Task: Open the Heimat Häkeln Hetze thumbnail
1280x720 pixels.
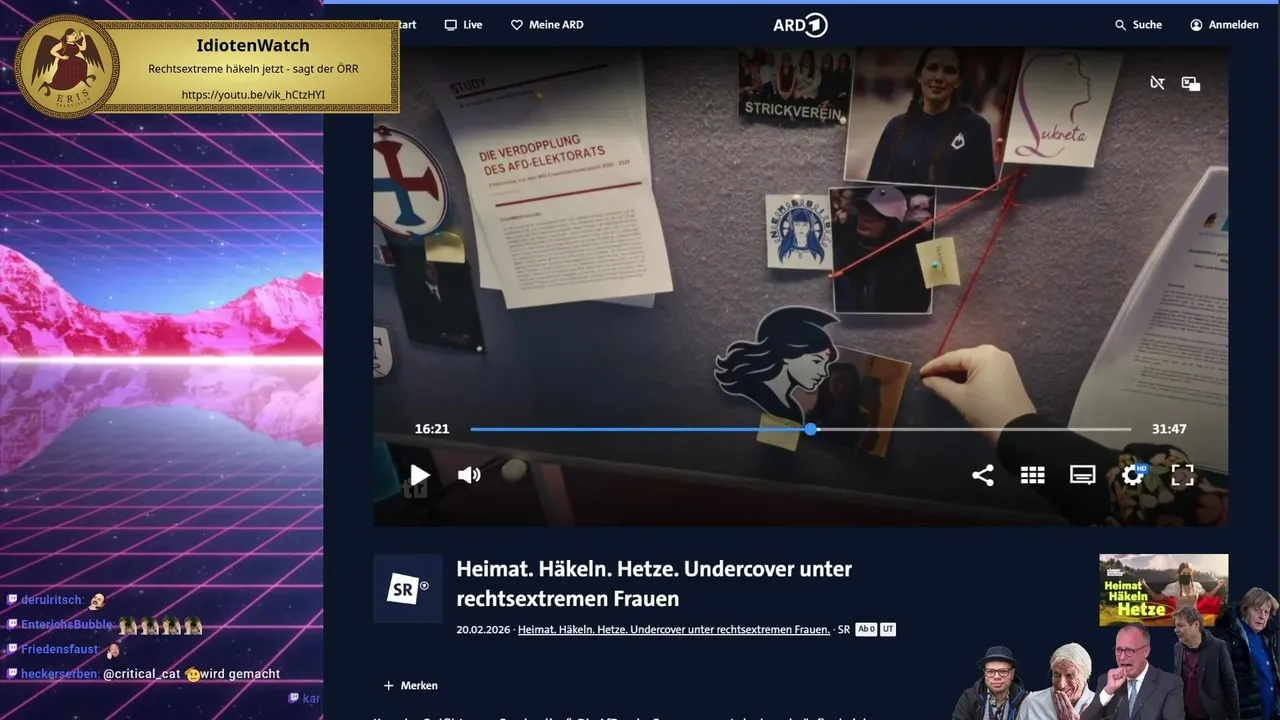Action: tap(1163, 590)
